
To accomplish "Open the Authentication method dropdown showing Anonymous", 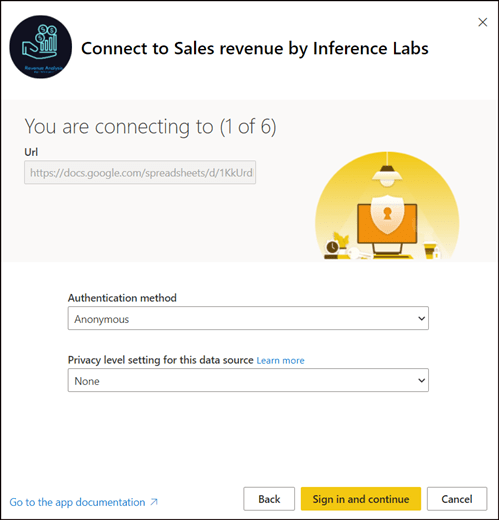I will [248, 318].
